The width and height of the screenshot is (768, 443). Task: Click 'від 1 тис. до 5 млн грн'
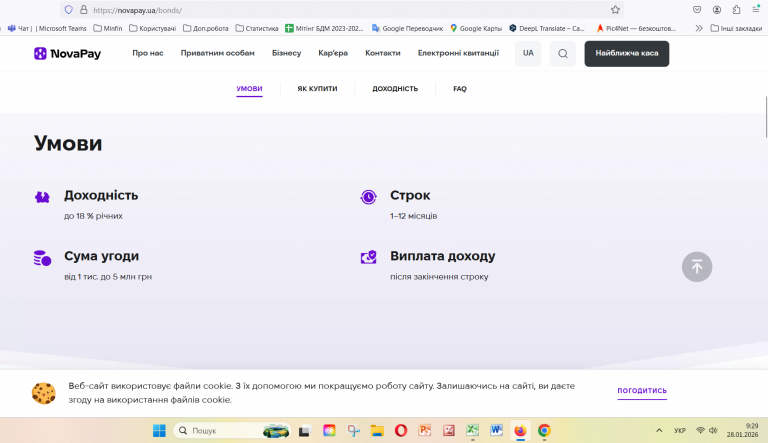108,277
